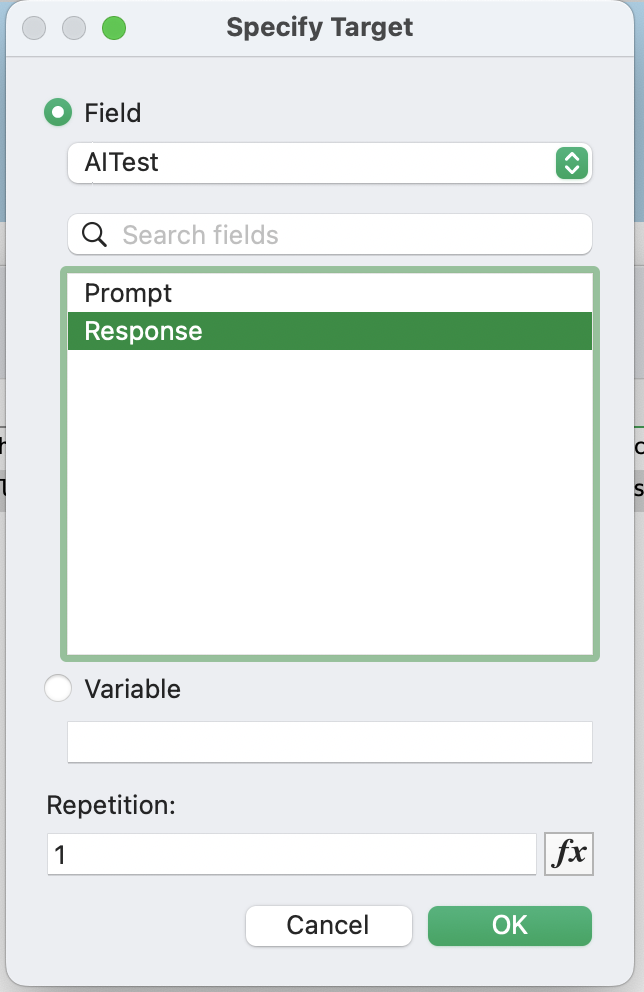Click the Variable option label text
This screenshot has width=644, height=992.
133,689
